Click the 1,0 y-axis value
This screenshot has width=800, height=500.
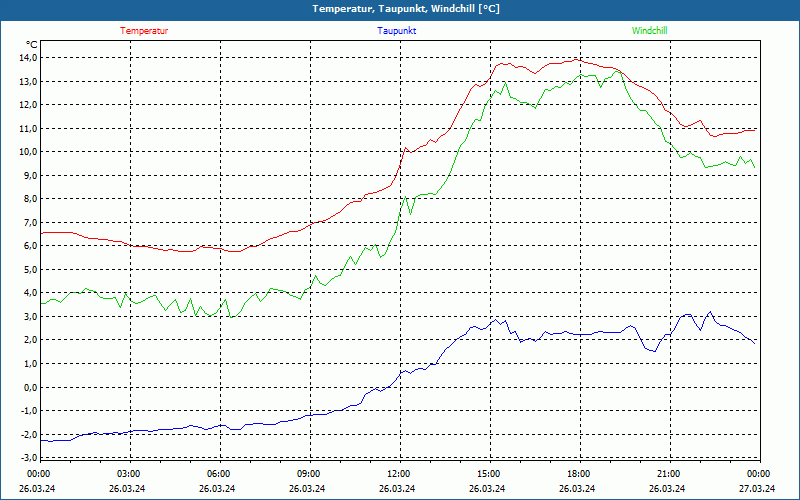pos(31,364)
